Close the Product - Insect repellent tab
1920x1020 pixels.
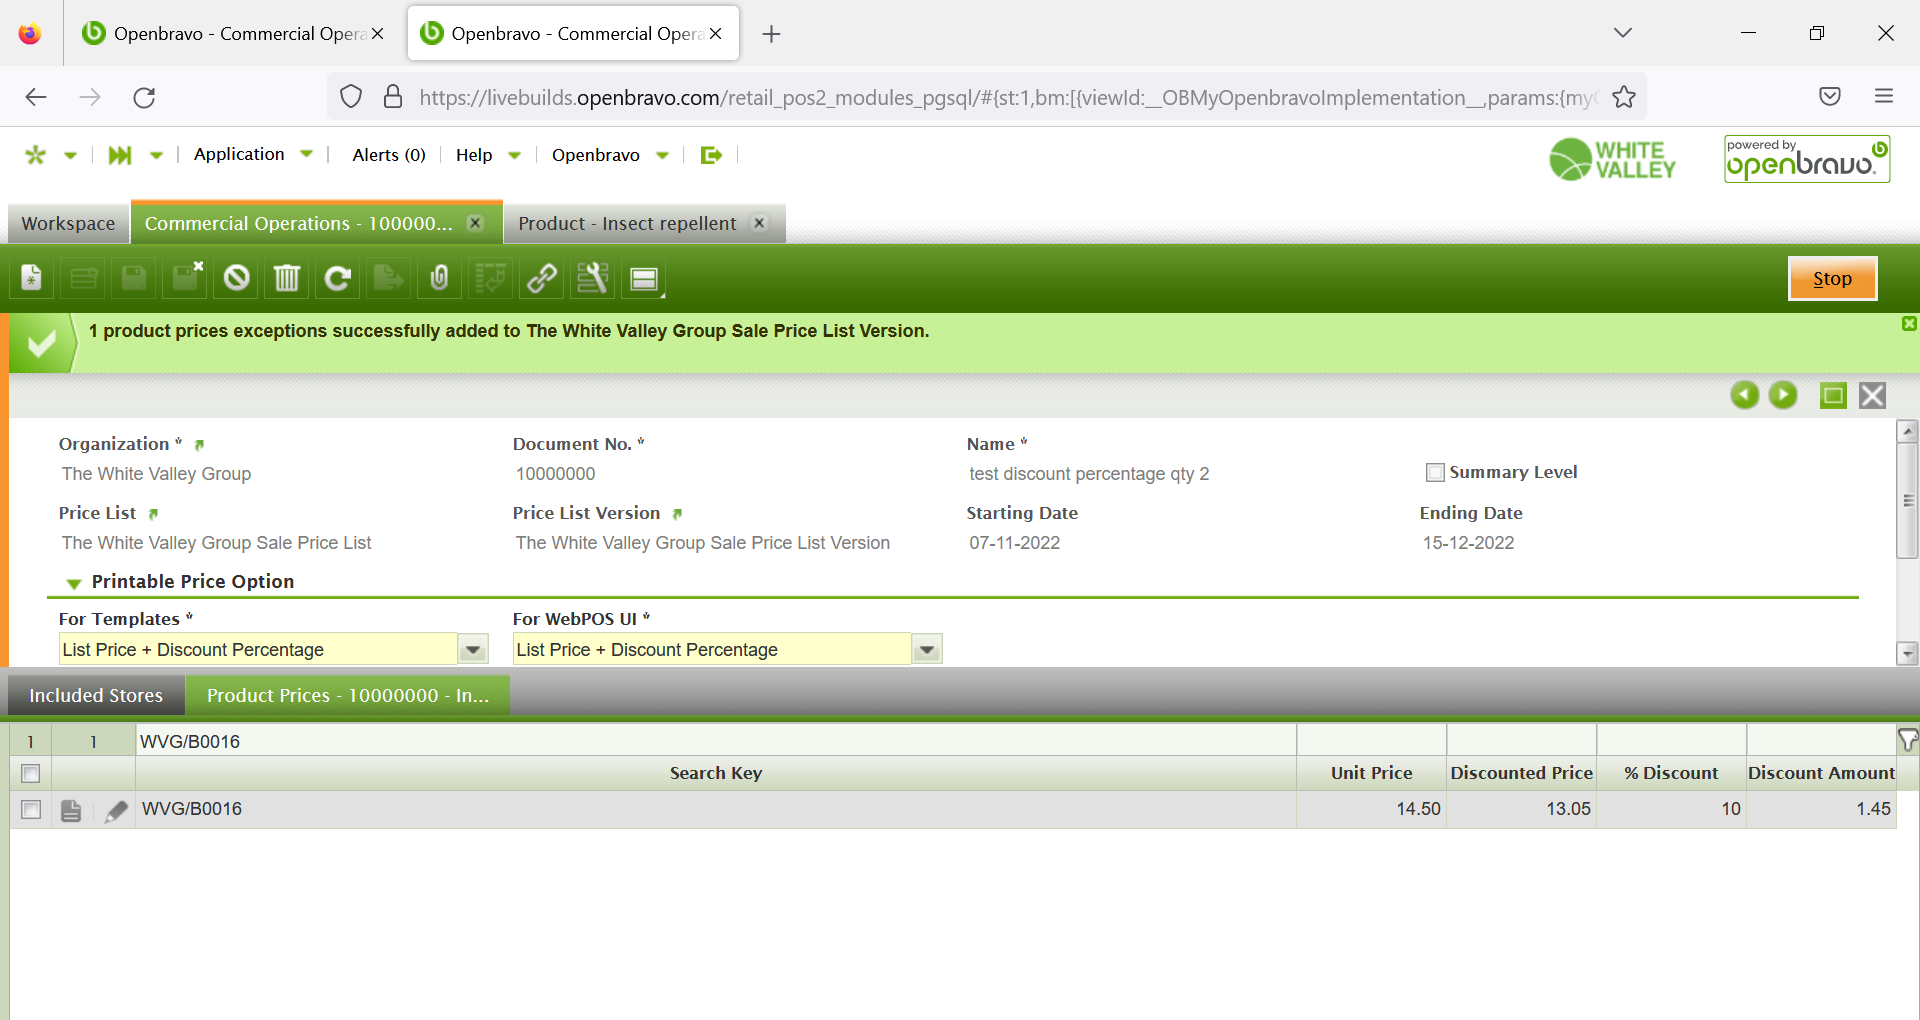click(760, 223)
